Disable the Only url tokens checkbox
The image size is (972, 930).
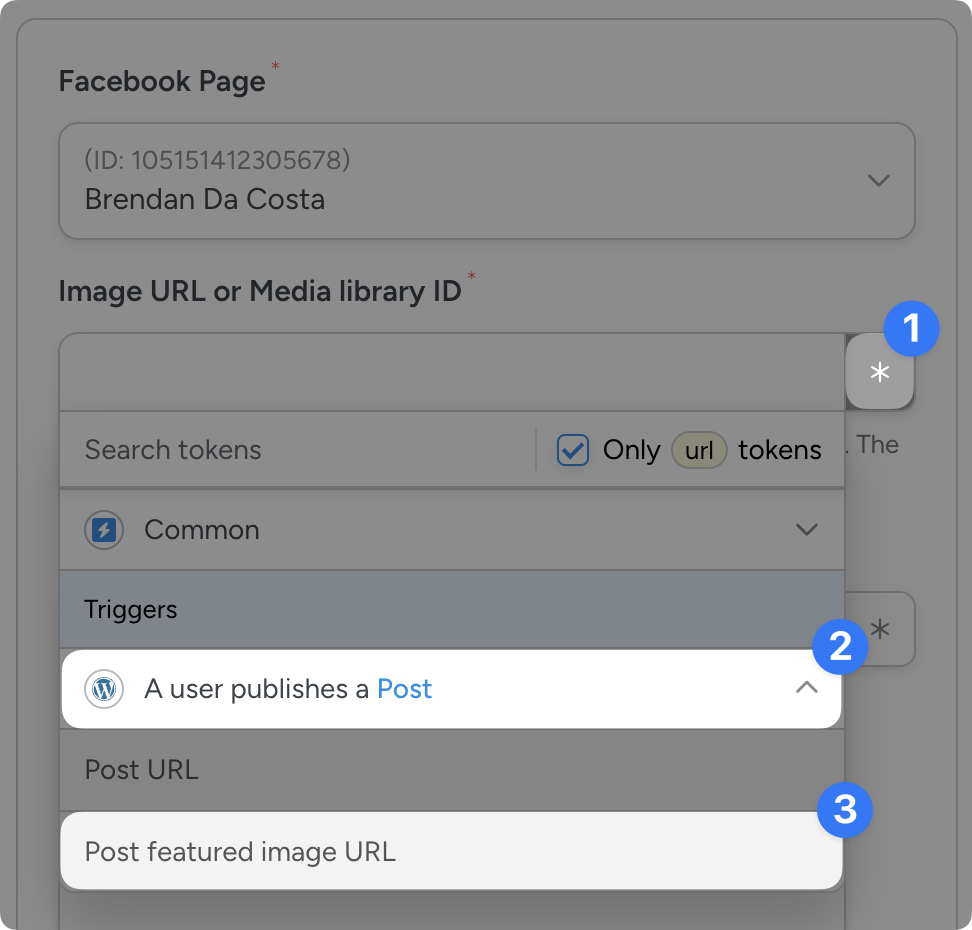pyautogui.click(x=572, y=450)
